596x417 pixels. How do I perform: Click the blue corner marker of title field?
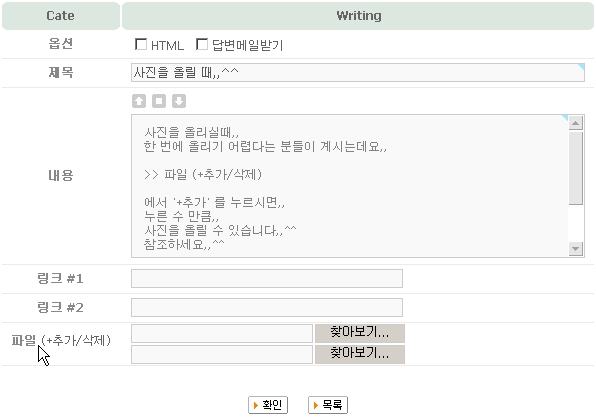(x=581, y=67)
